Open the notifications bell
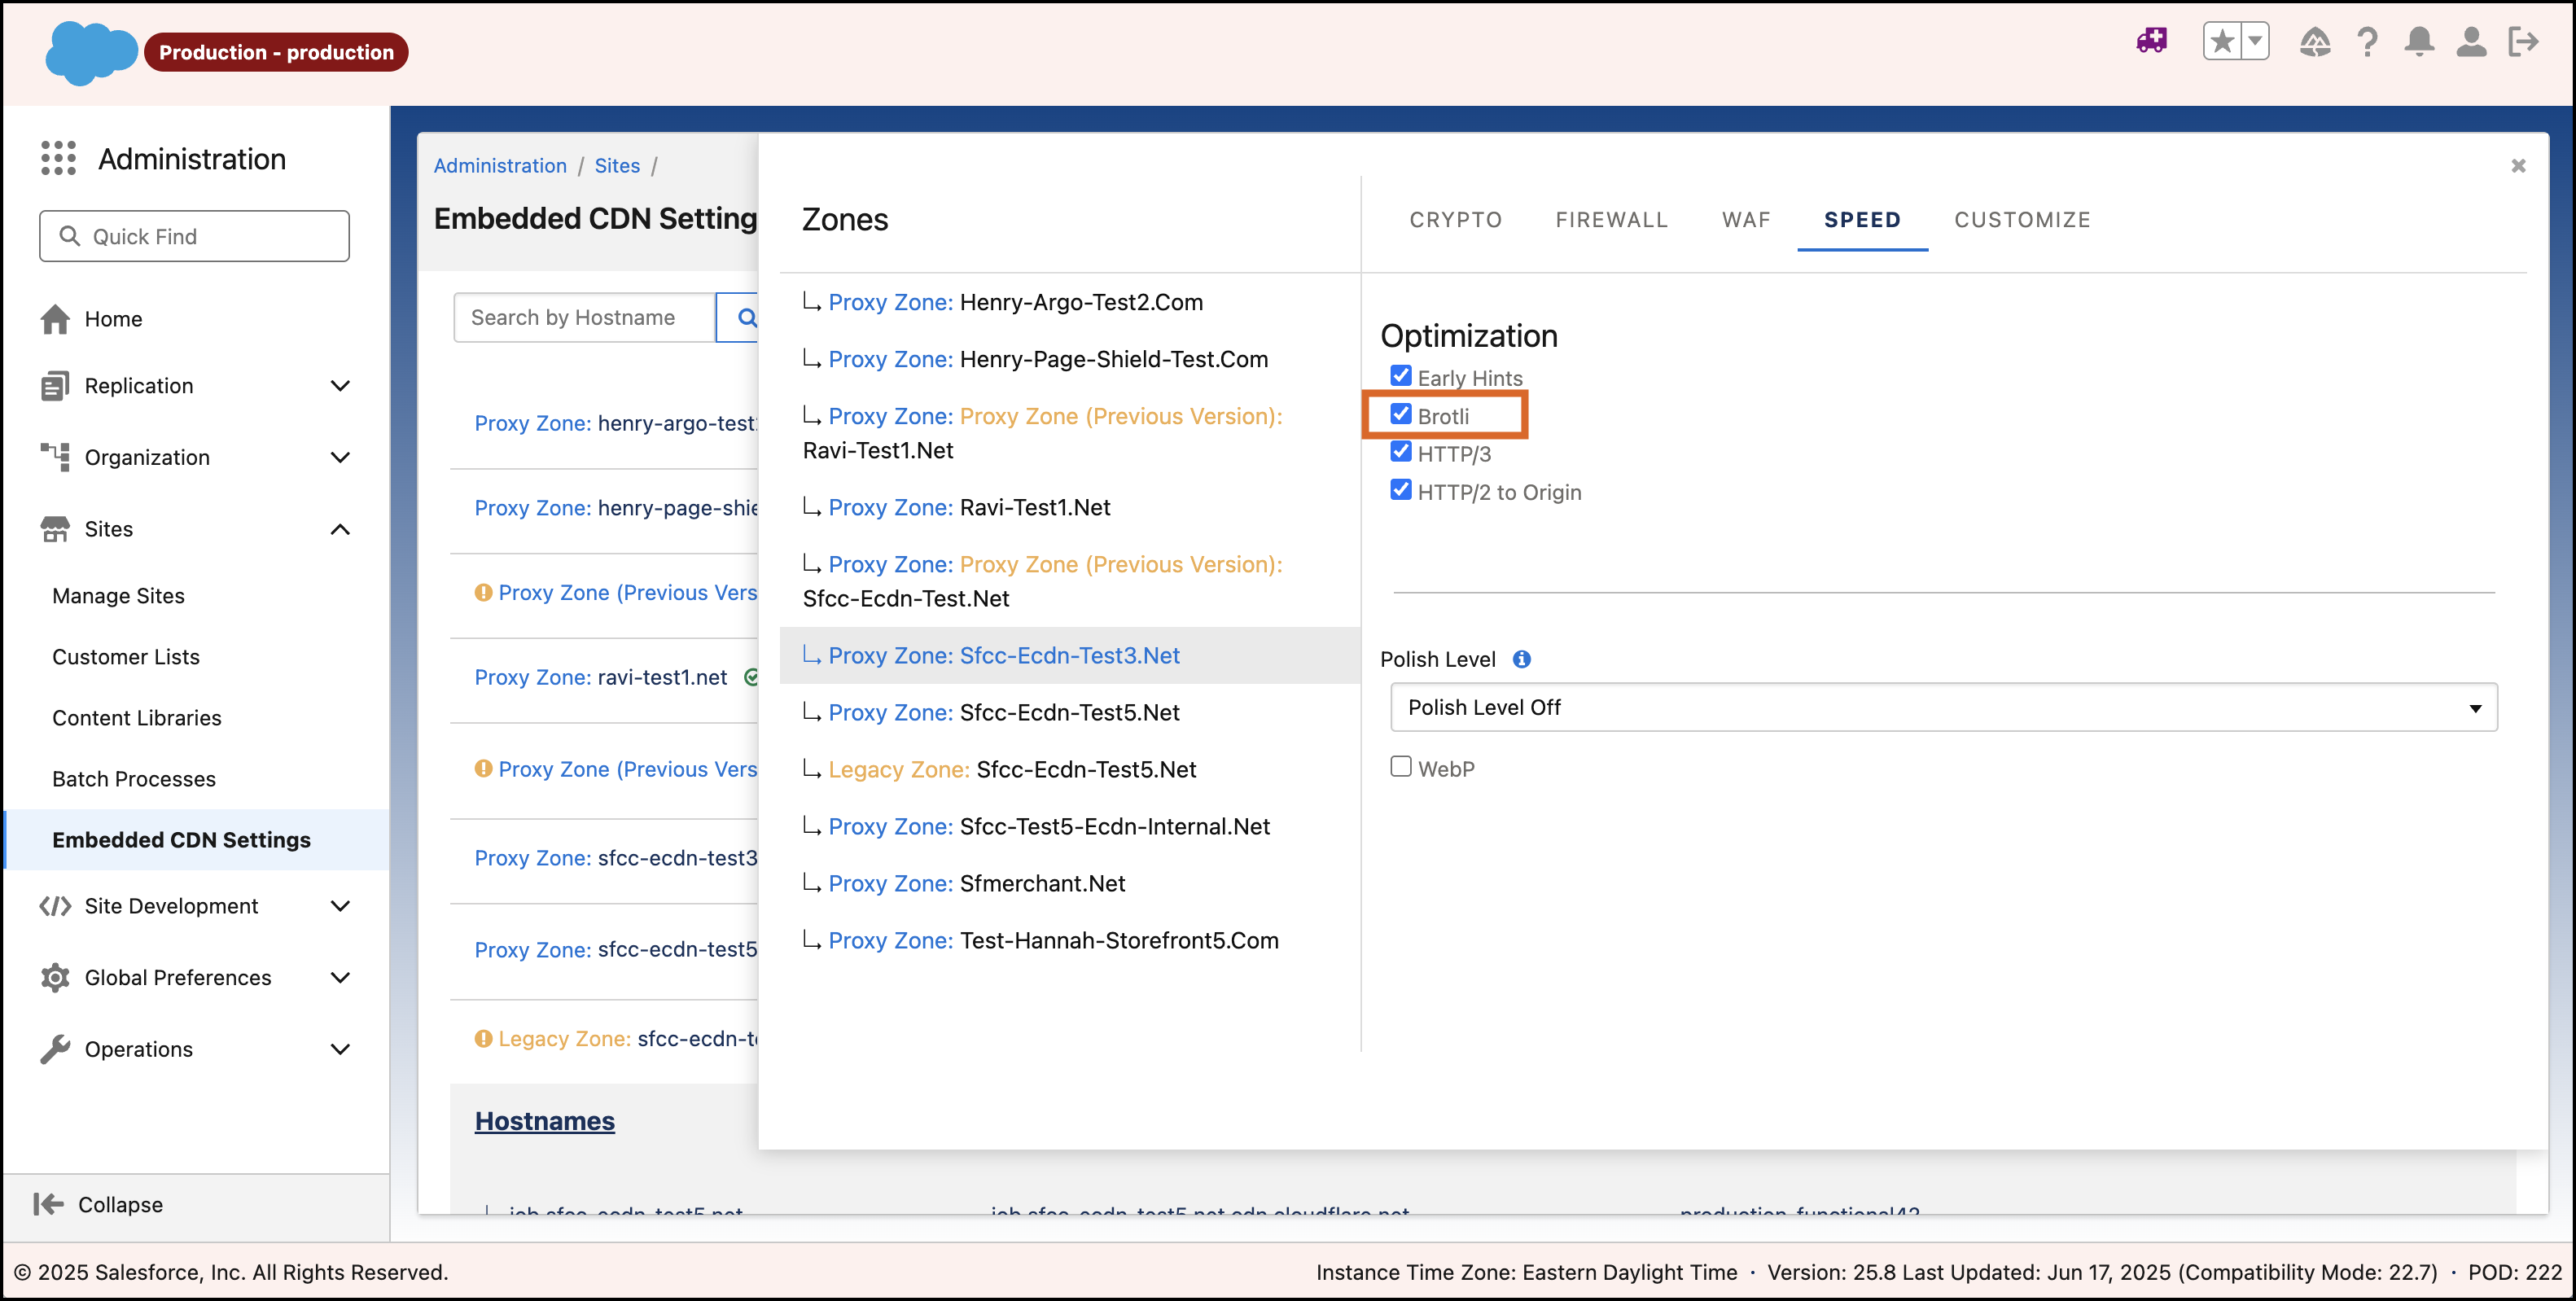The image size is (2576, 1301). click(x=2419, y=41)
